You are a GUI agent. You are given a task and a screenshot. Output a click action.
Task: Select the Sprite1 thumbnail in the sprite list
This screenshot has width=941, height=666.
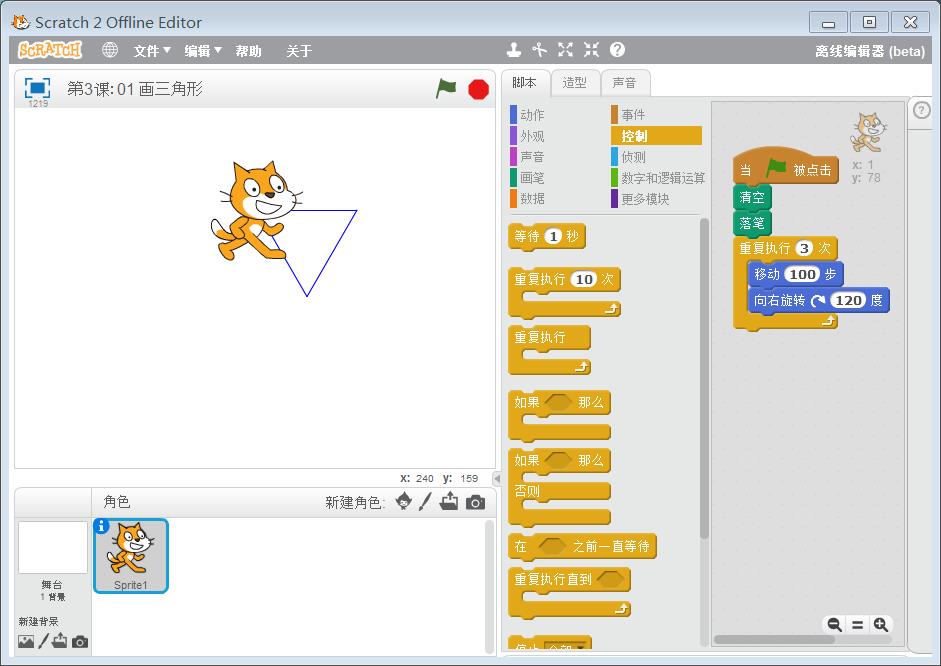tap(131, 556)
